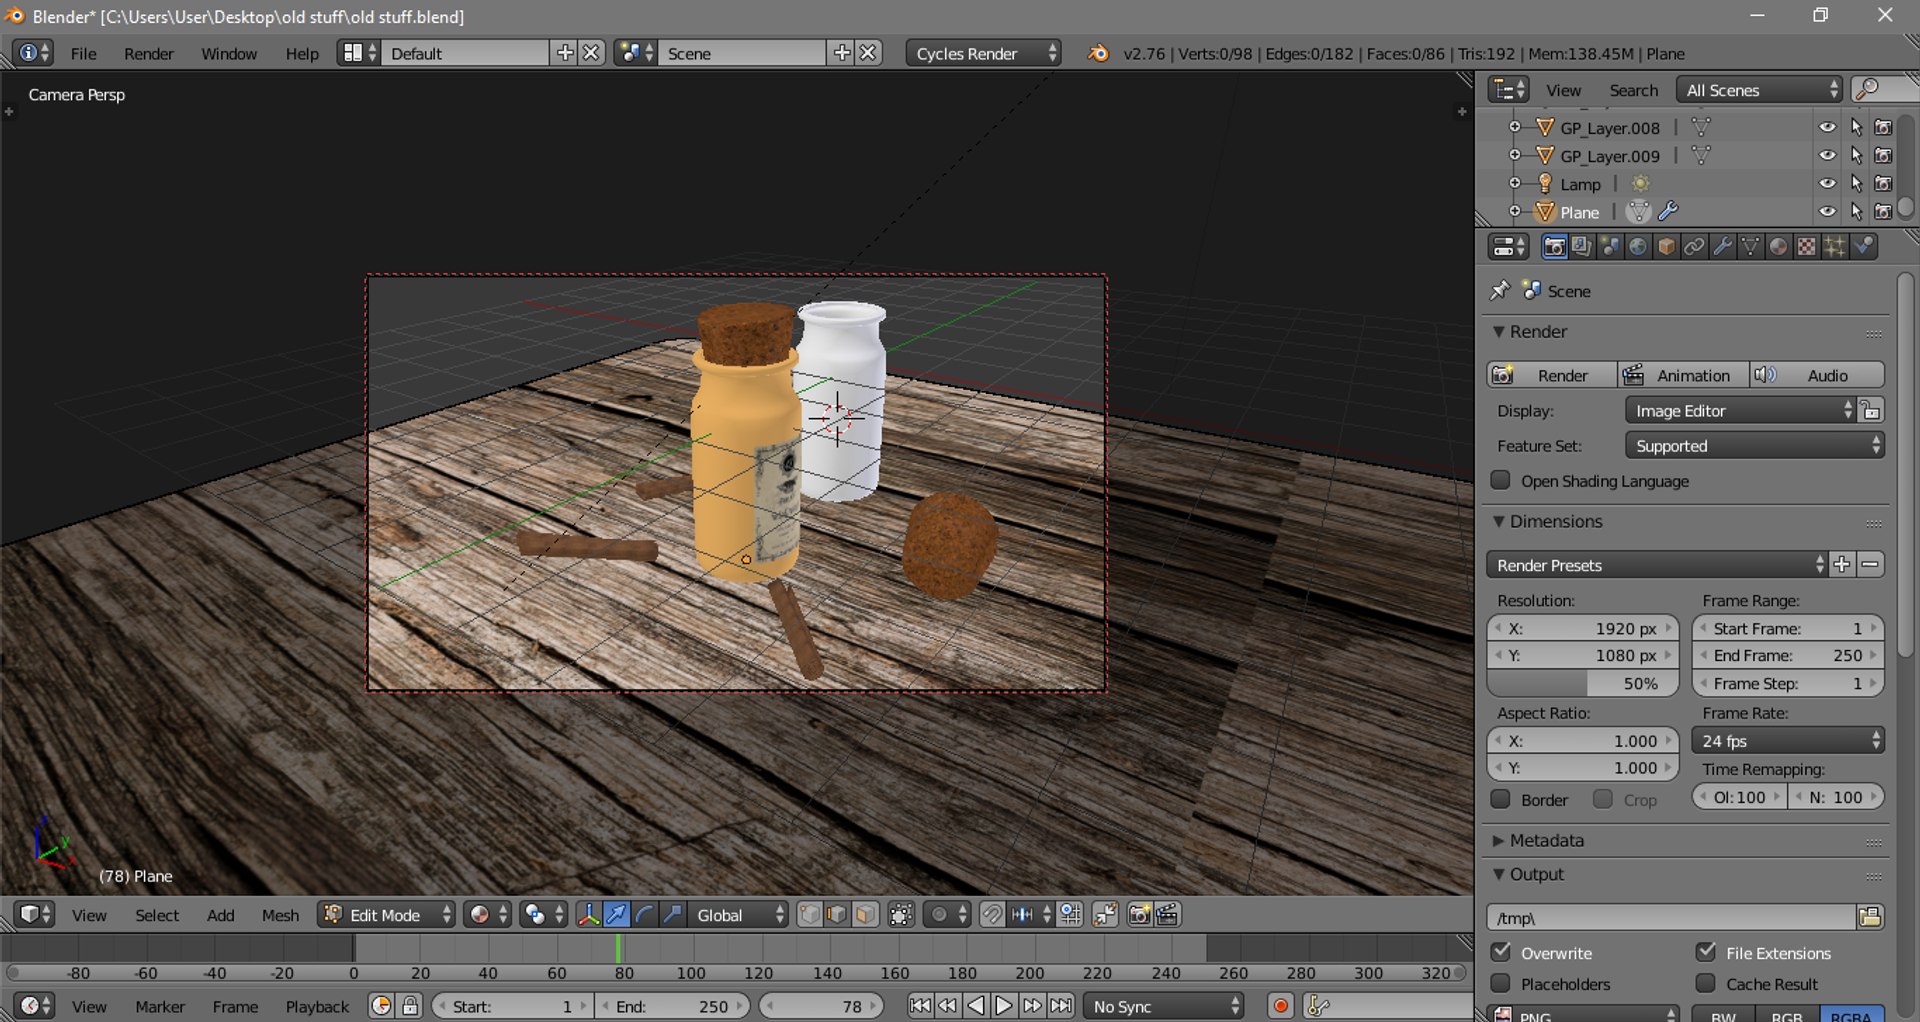Open the Edit Mode selector dropdown

click(x=387, y=915)
